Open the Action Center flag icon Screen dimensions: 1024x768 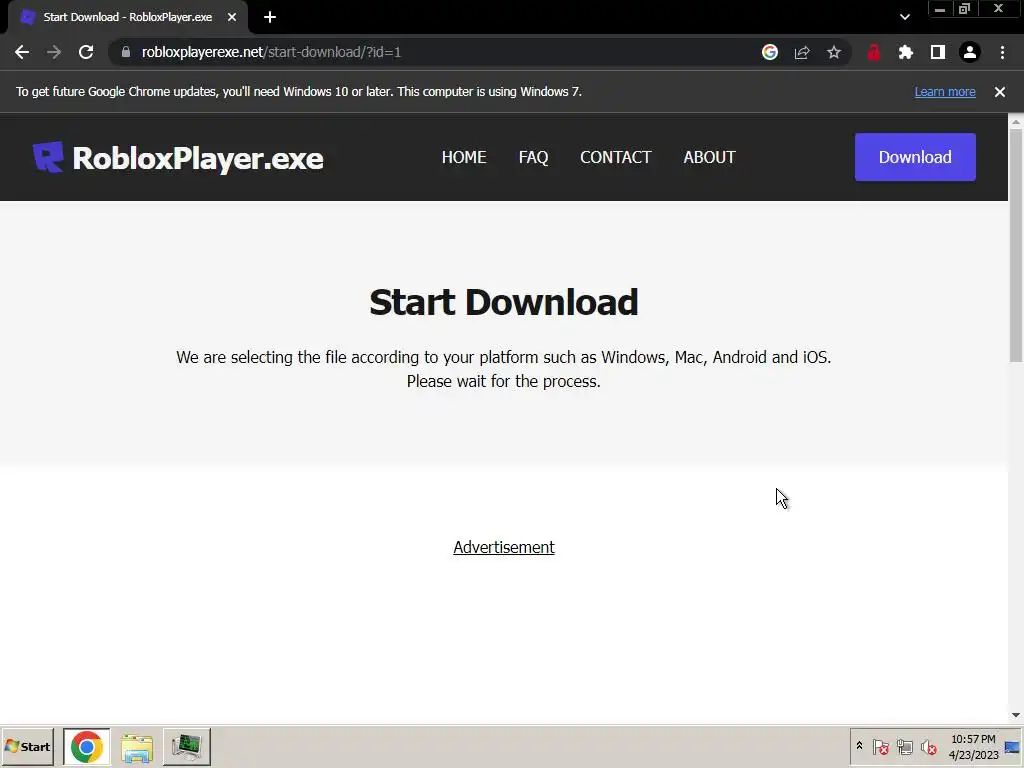click(x=880, y=746)
